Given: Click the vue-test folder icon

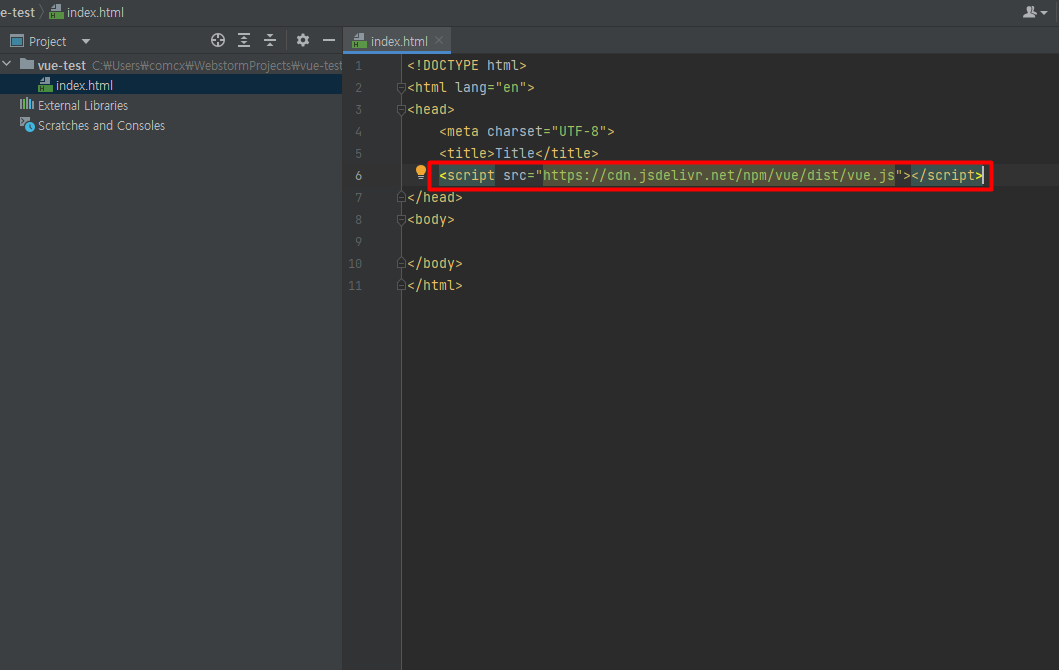Looking at the screenshot, I should point(27,64).
